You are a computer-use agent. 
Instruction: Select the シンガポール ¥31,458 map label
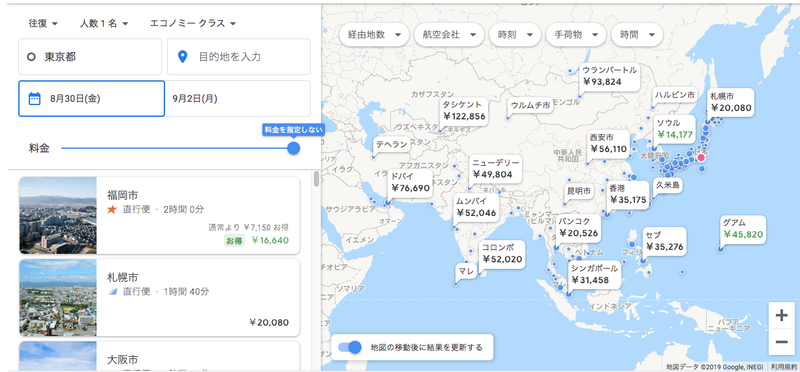(x=594, y=274)
